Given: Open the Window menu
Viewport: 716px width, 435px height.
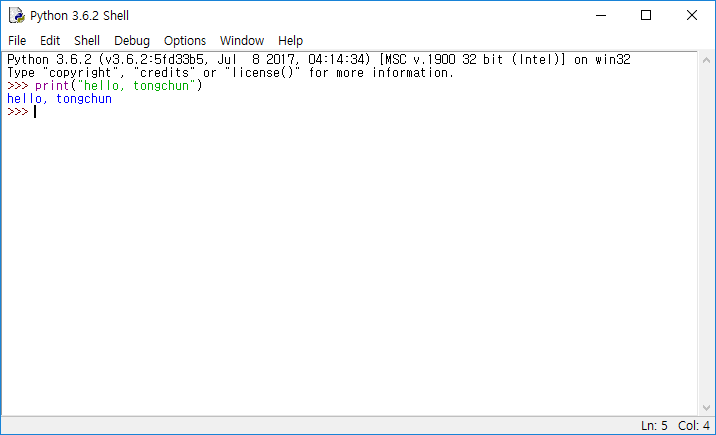Looking at the screenshot, I should click(x=242, y=41).
